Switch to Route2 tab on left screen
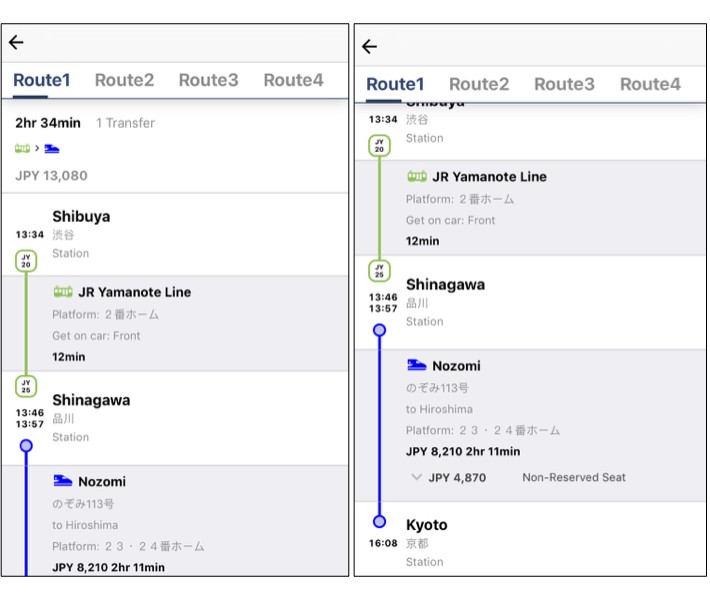 click(125, 80)
